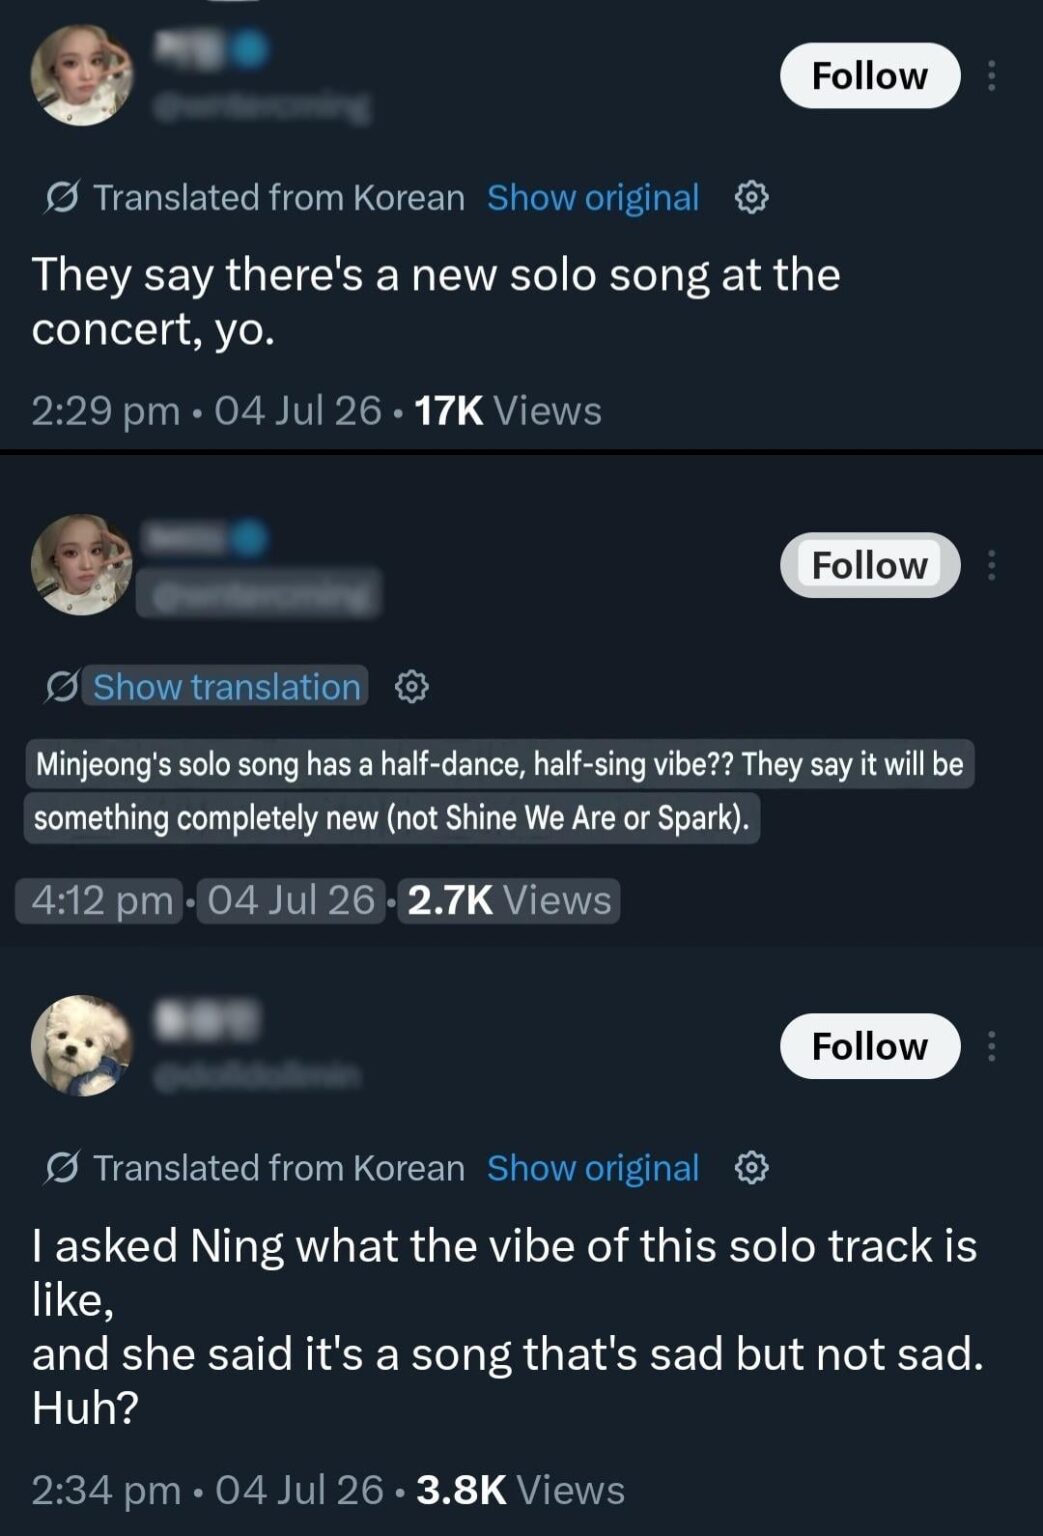Open translation settings gear on third post

(x=752, y=1168)
